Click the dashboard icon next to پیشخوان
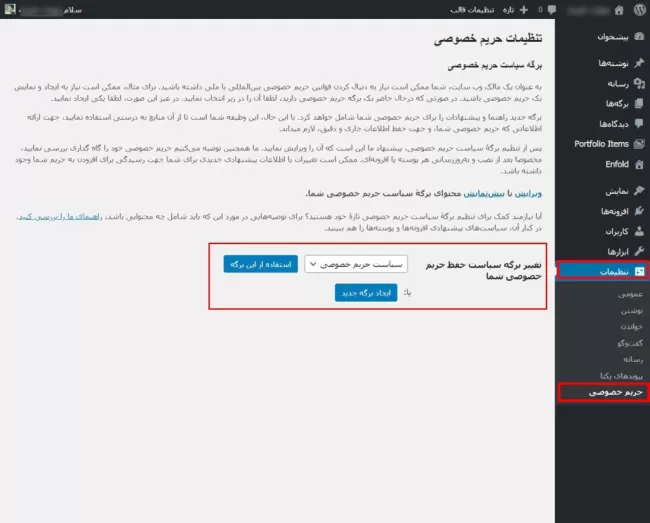Viewport: 650px width, 523px height. coord(639,36)
